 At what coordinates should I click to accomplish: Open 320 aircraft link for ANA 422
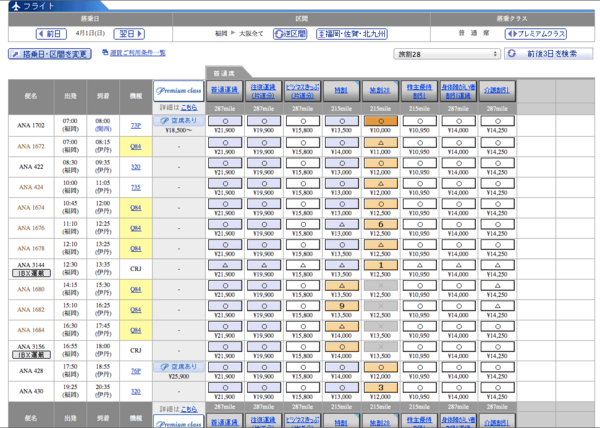pyautogui.click(x=136, y=167)
